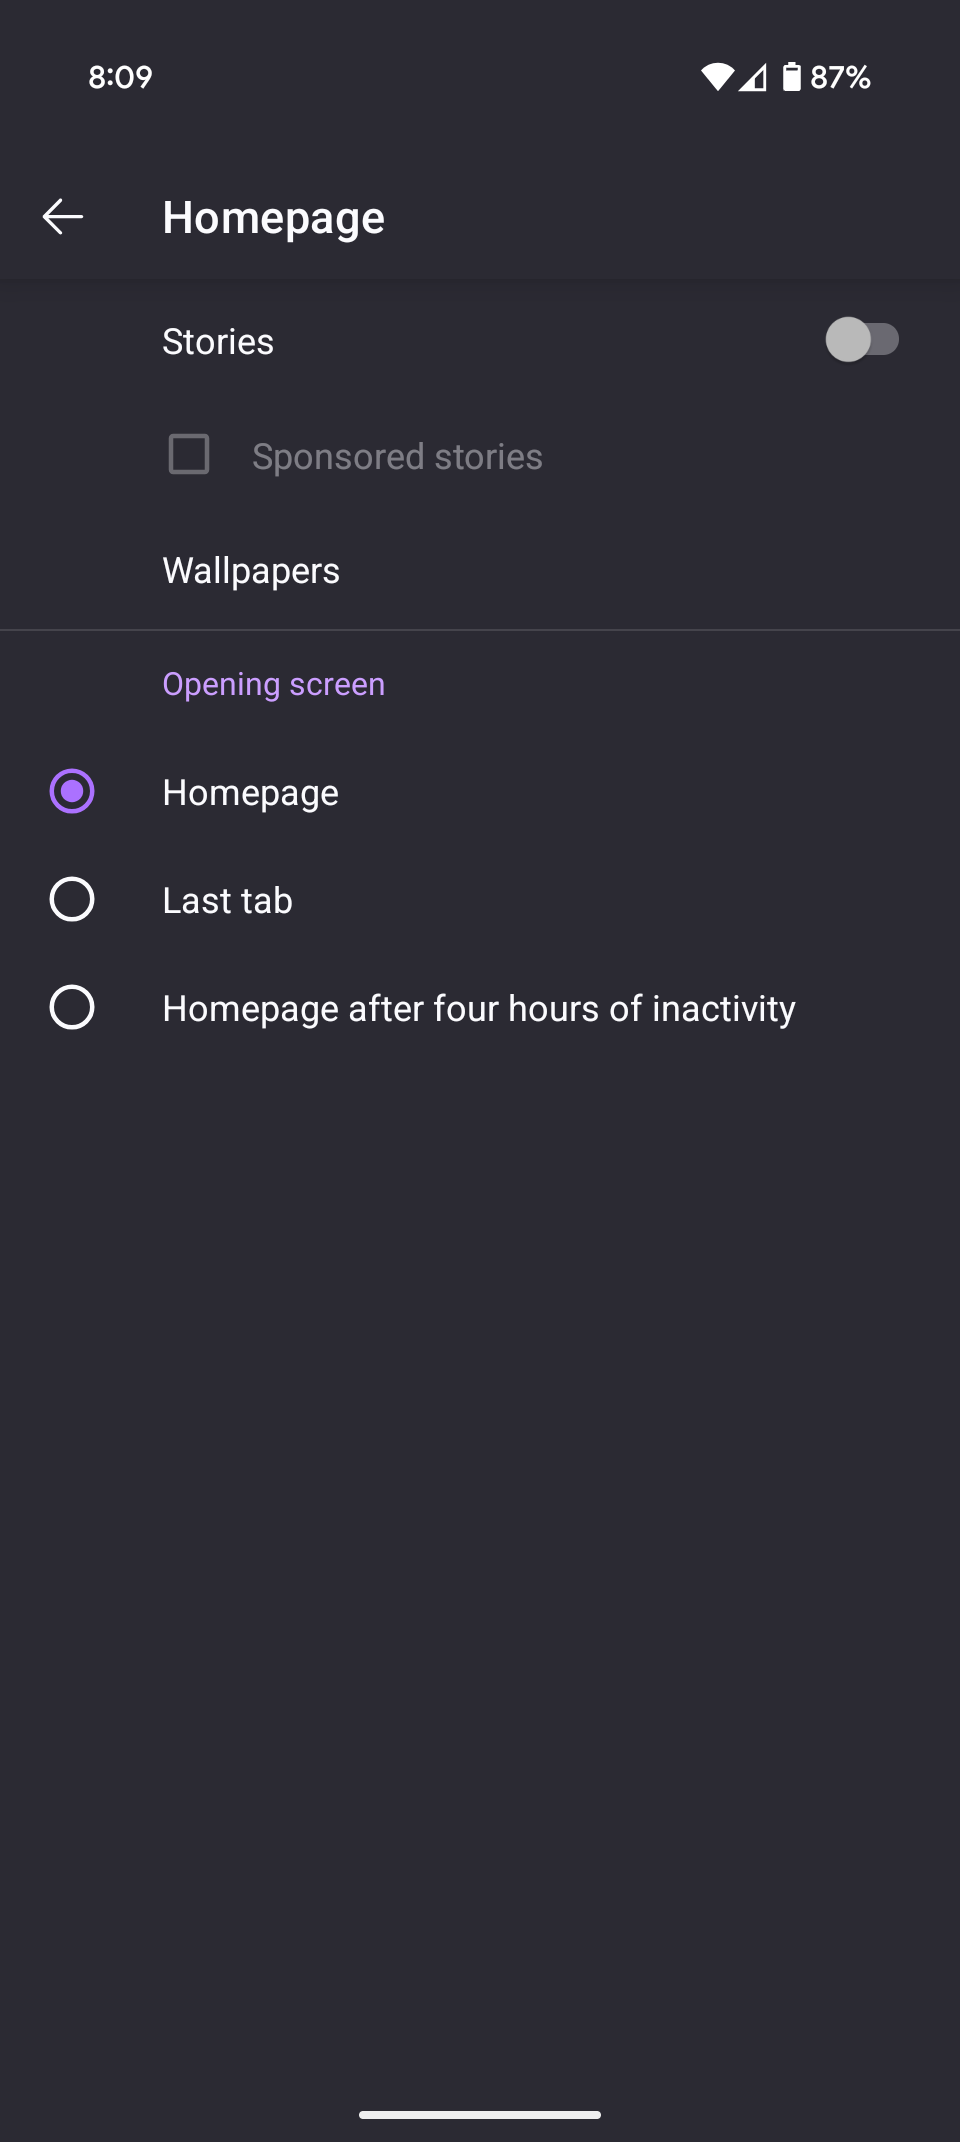Tap the 8:09 clock in status bar
The height and width of the screenshot is (2142, 960).
120,77
